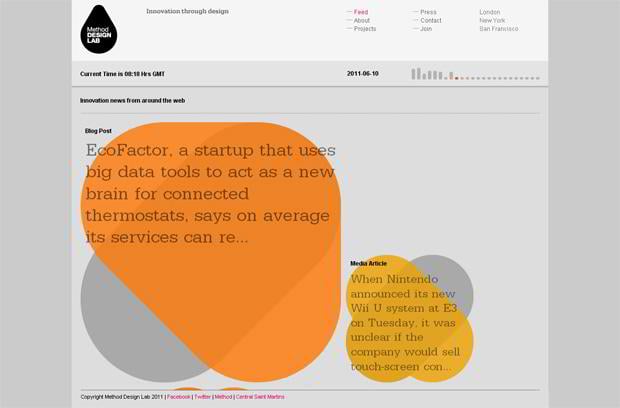Image resolution: width=620 pixels, height=408 pixels.
Task: Open the Feed menu item
Action: click(360, 12)
